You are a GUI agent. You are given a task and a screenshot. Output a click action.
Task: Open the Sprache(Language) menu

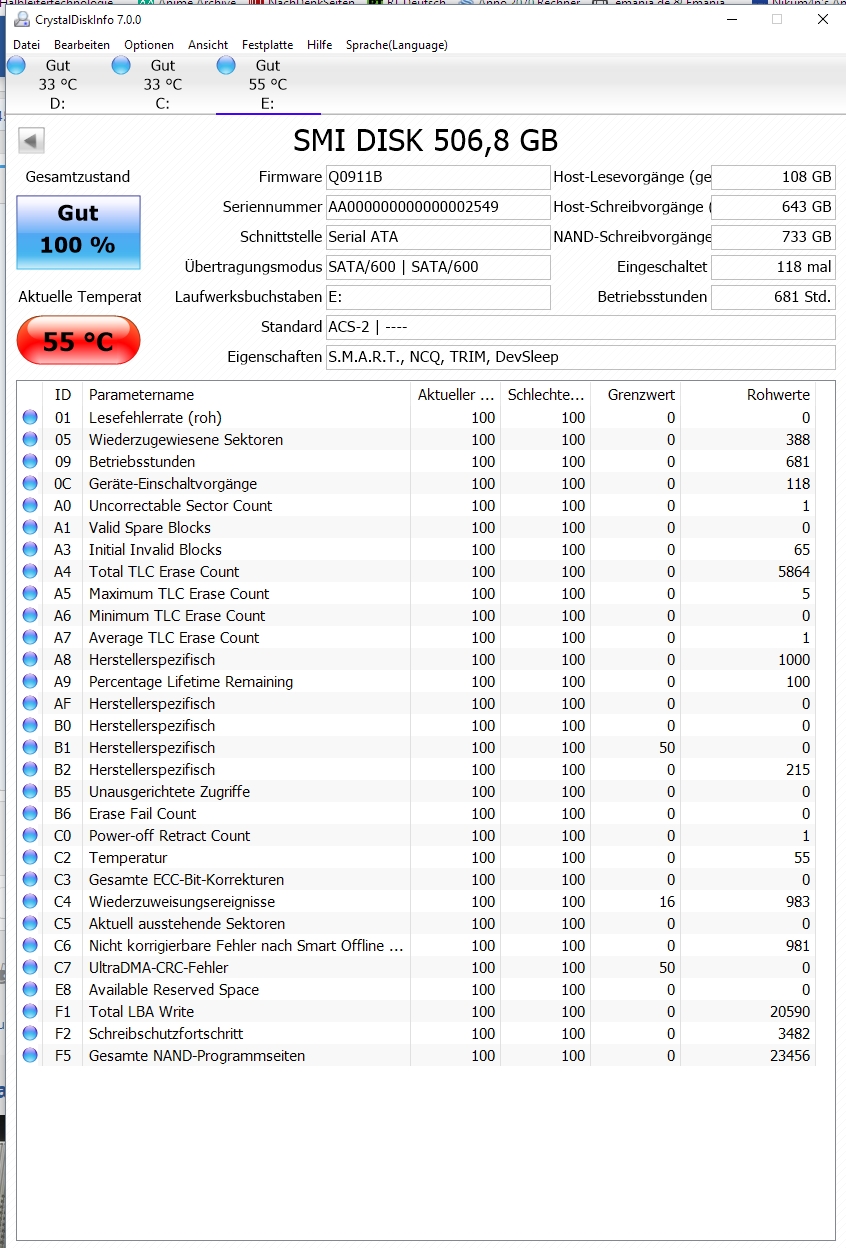click(397, 45)
